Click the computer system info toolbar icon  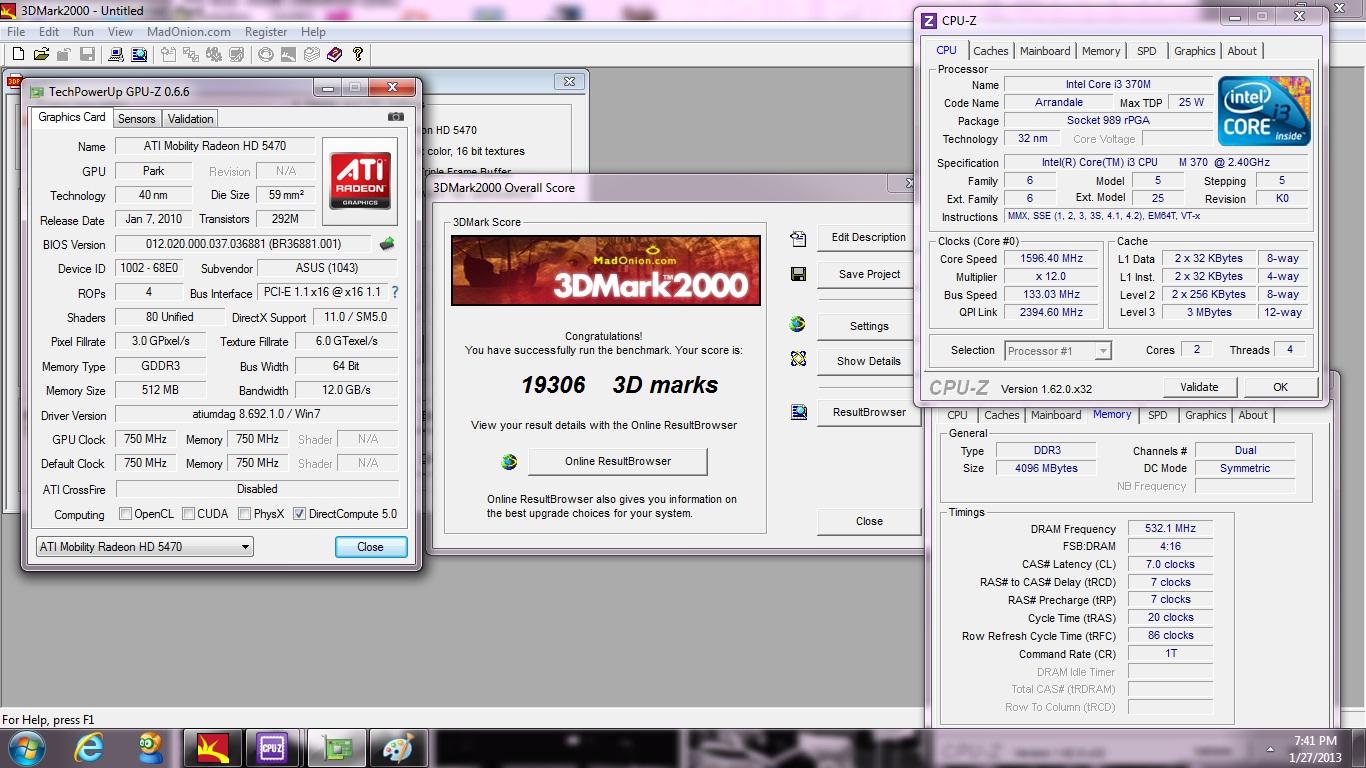[116, 54]
